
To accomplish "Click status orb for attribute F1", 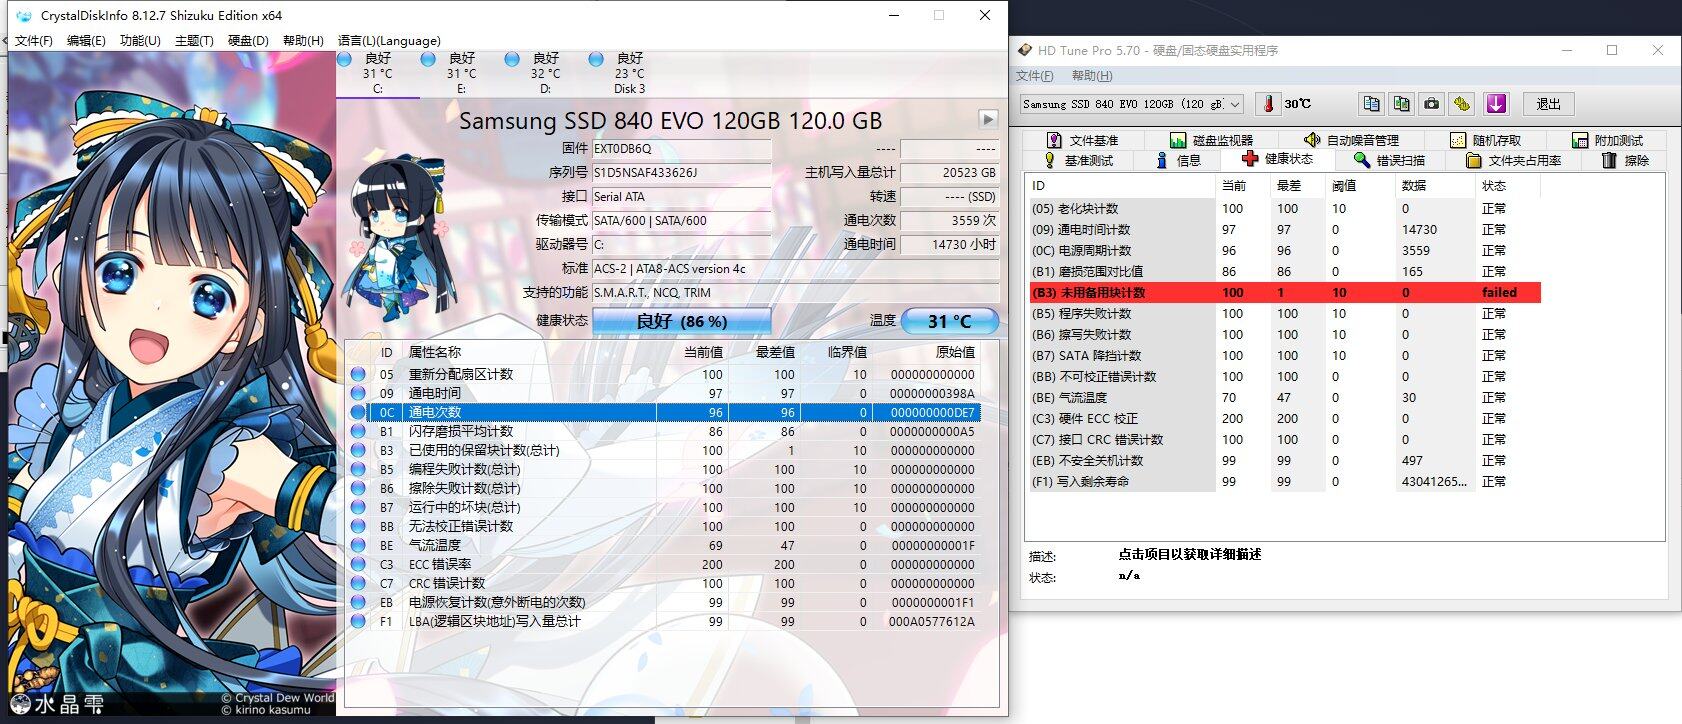I will tap(358, 621).
